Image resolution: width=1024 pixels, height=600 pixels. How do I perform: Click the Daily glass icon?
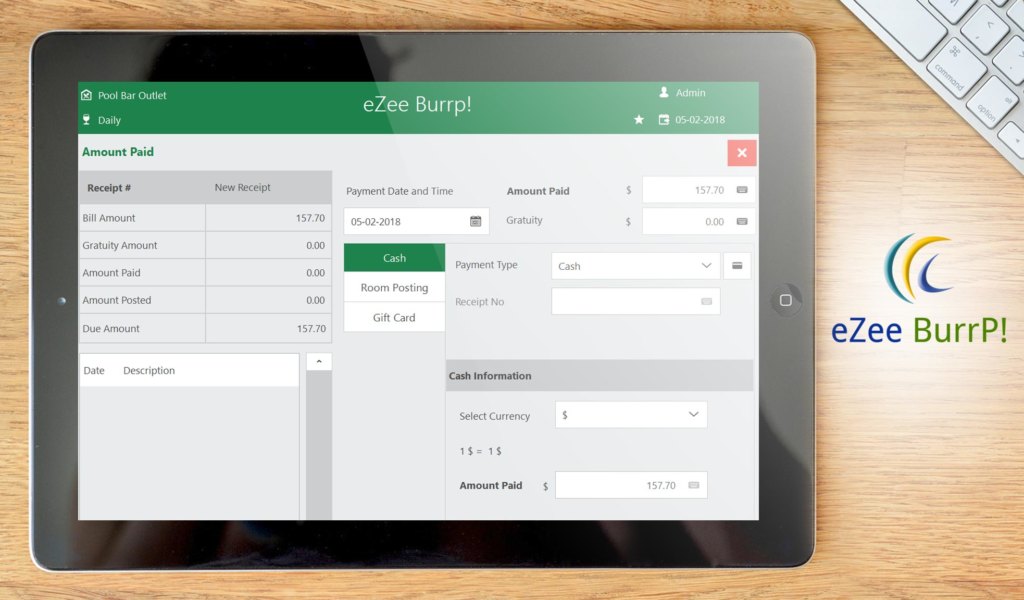(x=87, y=120)
